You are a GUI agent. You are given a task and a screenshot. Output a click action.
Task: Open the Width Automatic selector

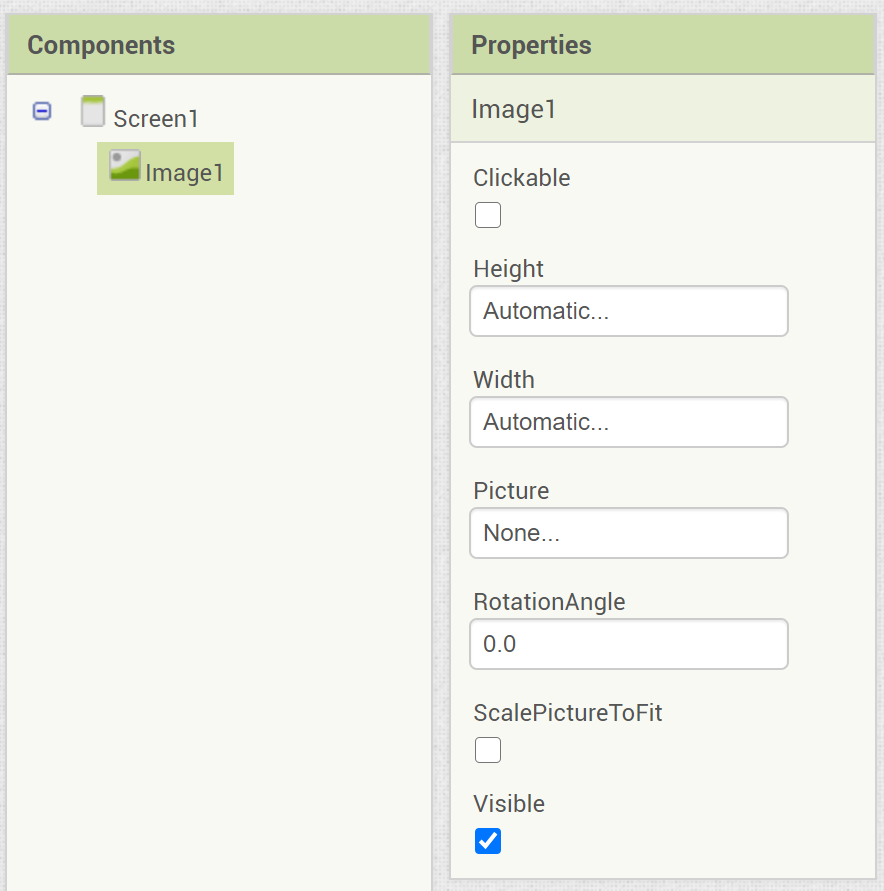point(628,422)
